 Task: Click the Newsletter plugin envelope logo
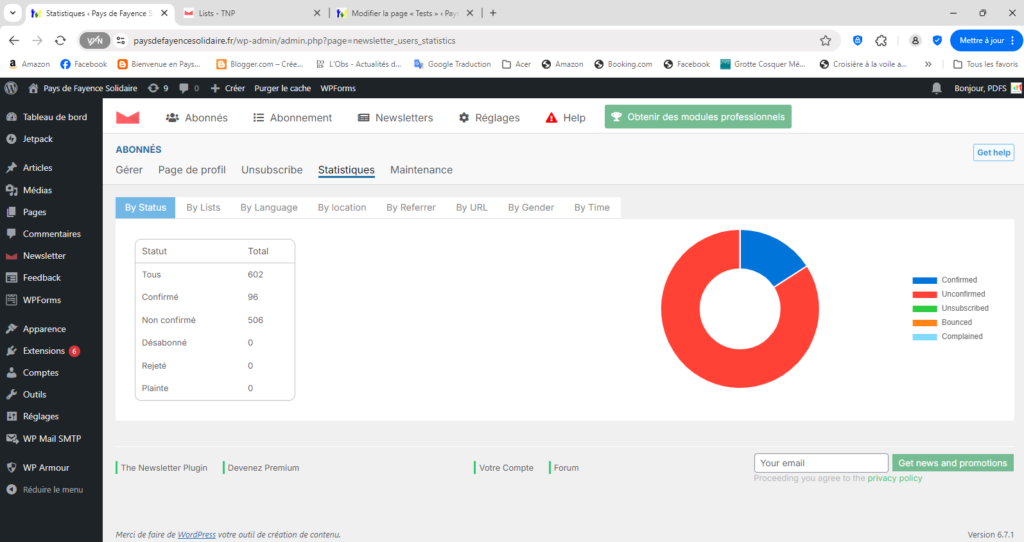point(127,117)
